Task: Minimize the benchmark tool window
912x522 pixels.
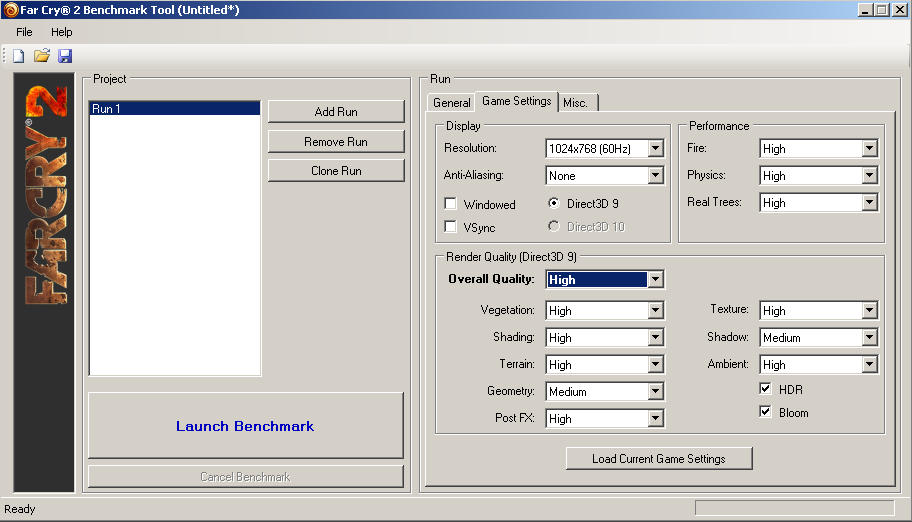Action: [x=865, y=10]
